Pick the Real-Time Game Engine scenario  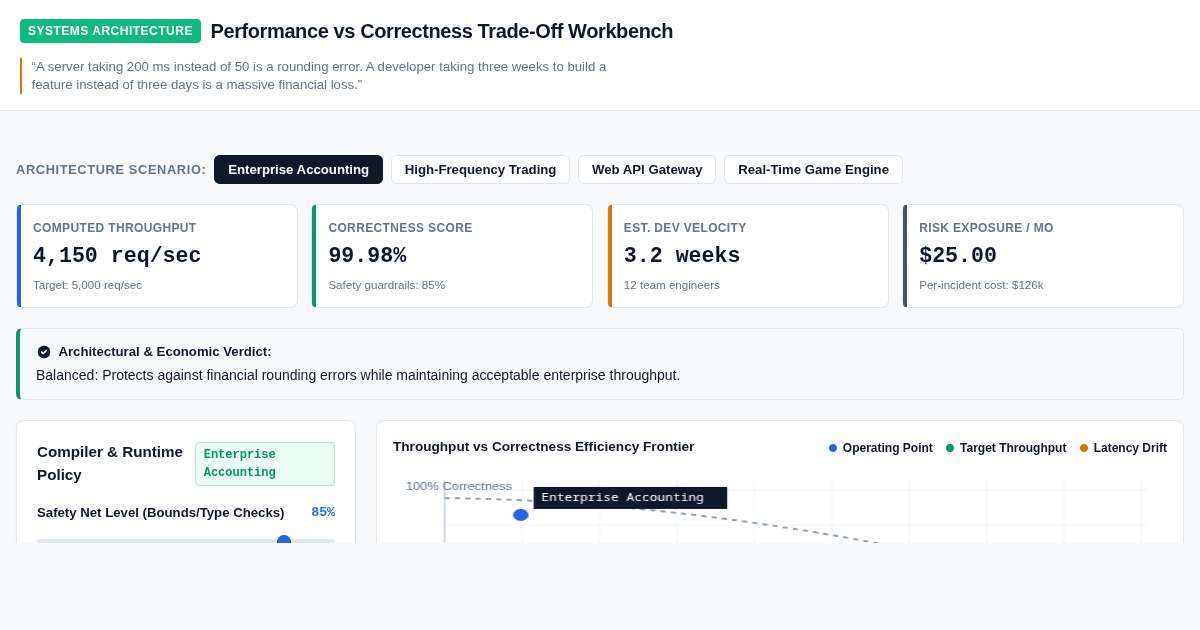813,169
